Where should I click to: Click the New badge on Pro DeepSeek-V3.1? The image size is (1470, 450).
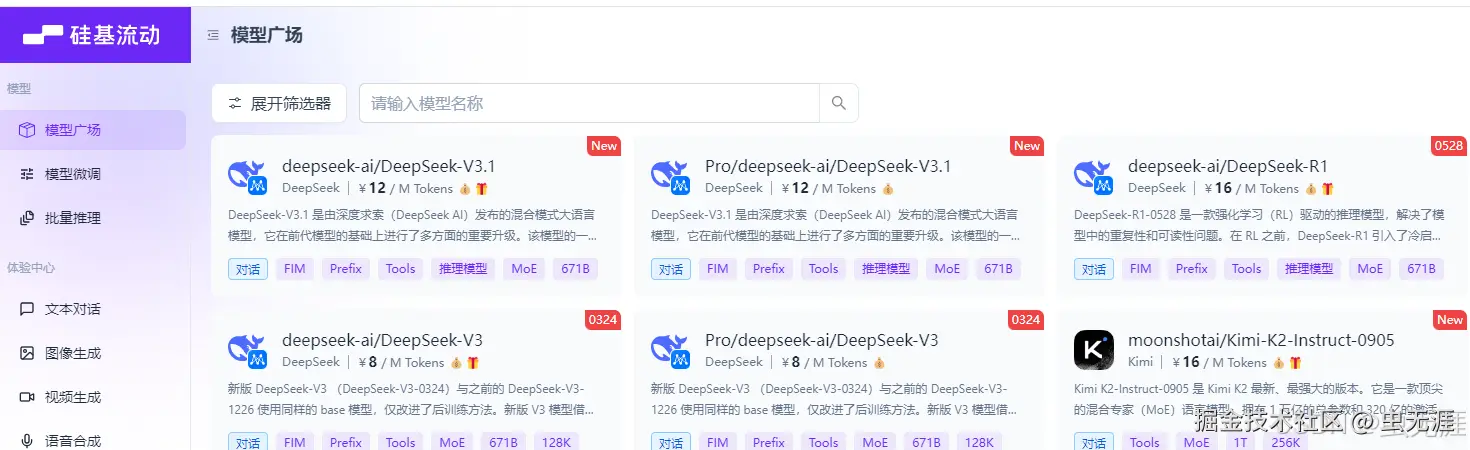pos(1027,146)
